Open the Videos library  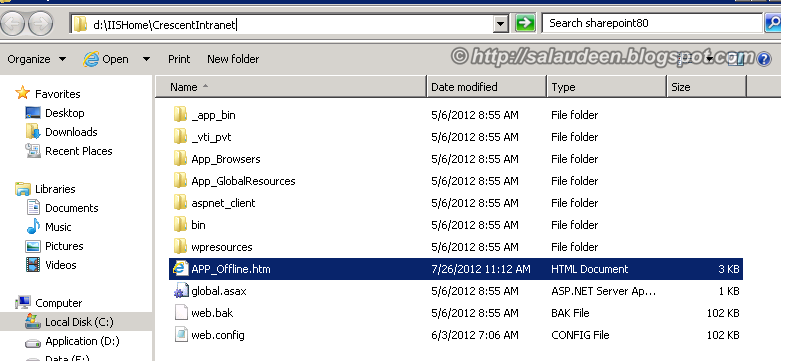click(61, 265)
